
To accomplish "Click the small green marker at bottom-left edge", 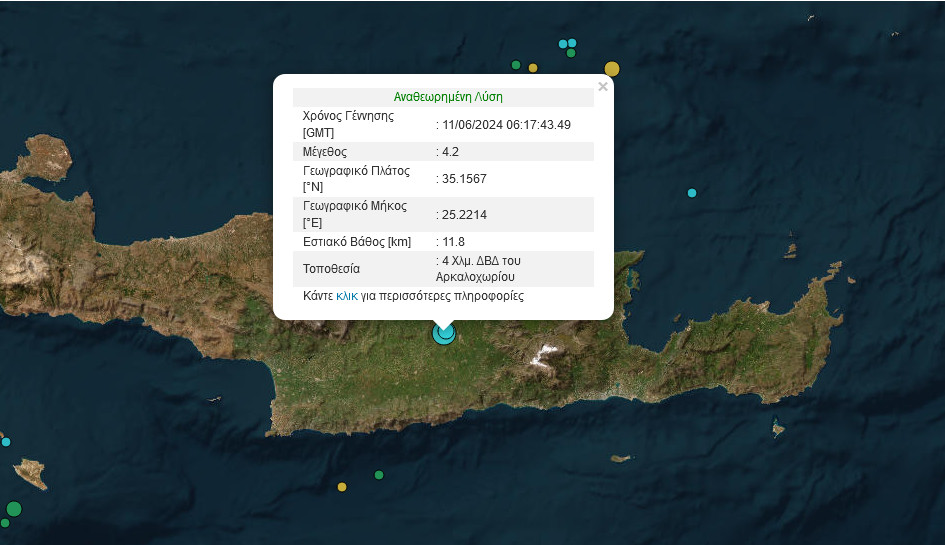I will (5, 523).
